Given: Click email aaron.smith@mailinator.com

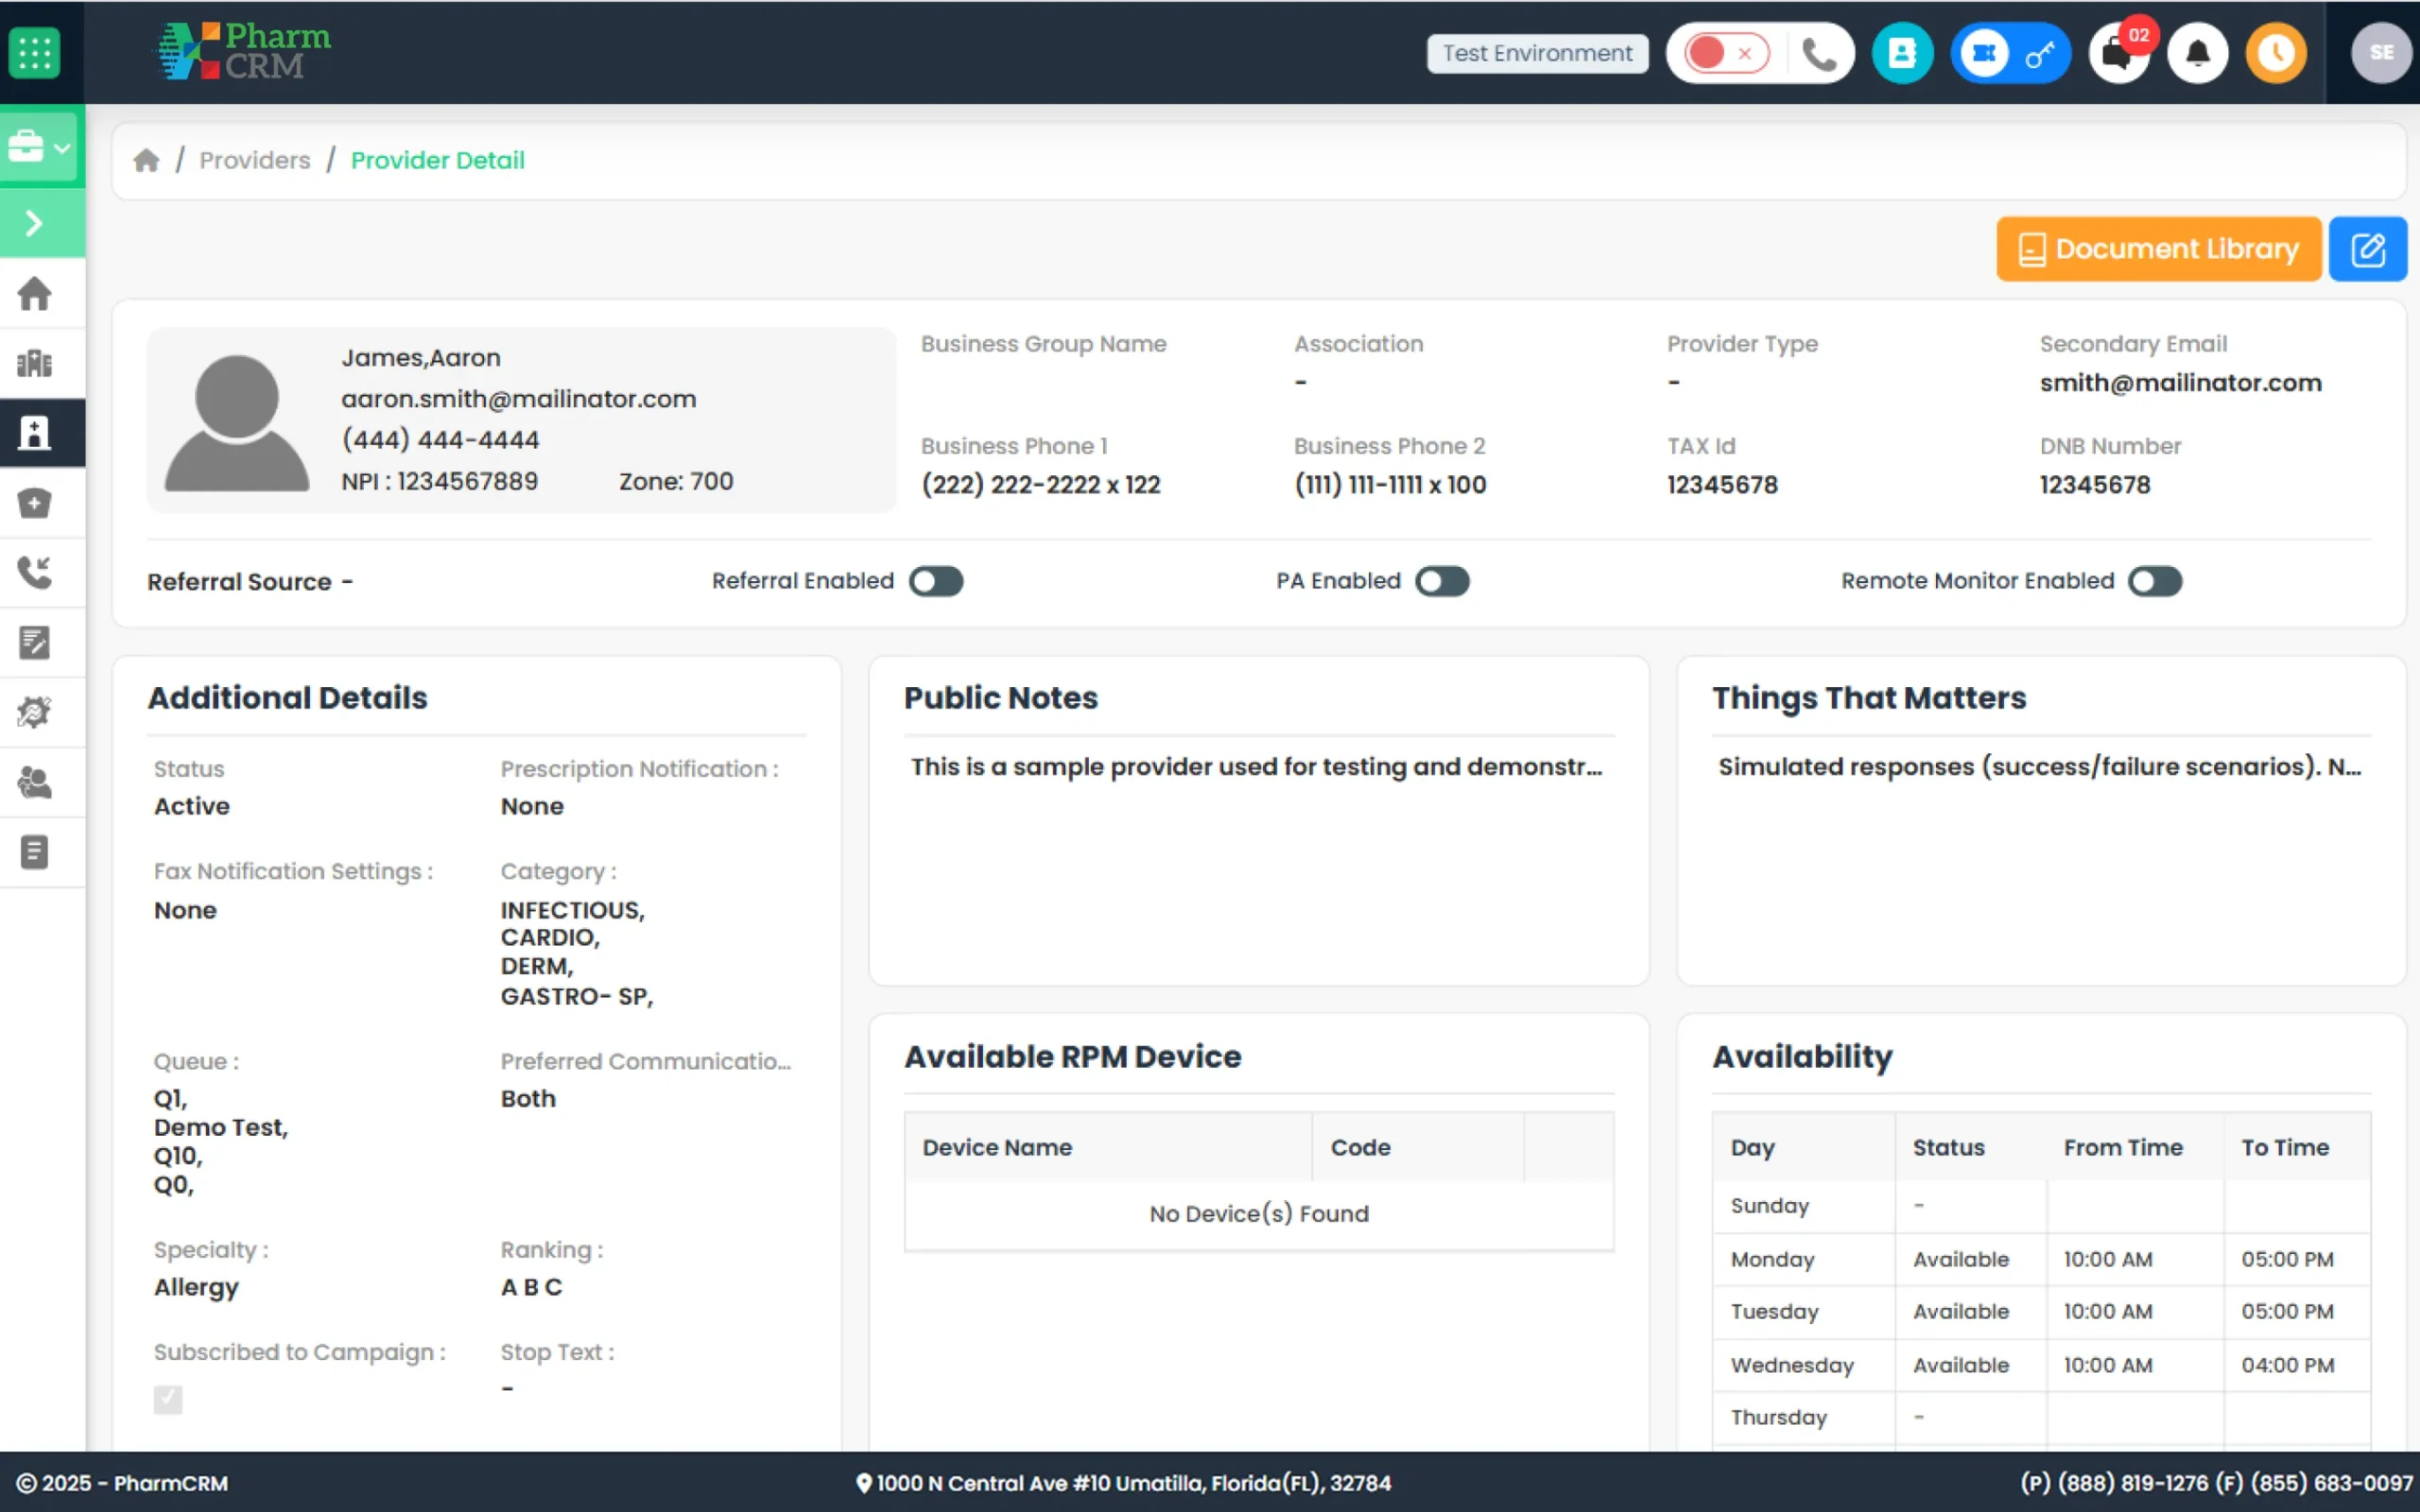Looking at the screenshot, I should pyautogui.click(x=519, y=399).
